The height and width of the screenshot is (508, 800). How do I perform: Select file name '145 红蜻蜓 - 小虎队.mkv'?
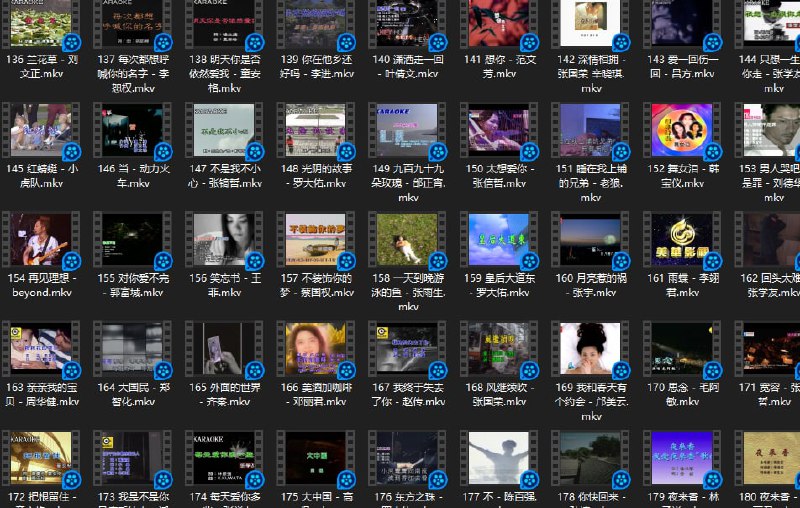click(x=42, y=176)
